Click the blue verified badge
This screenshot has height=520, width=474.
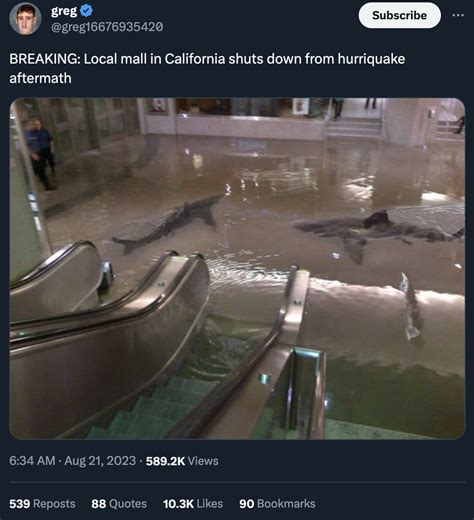pyautogui.click(x=86, y=11)
